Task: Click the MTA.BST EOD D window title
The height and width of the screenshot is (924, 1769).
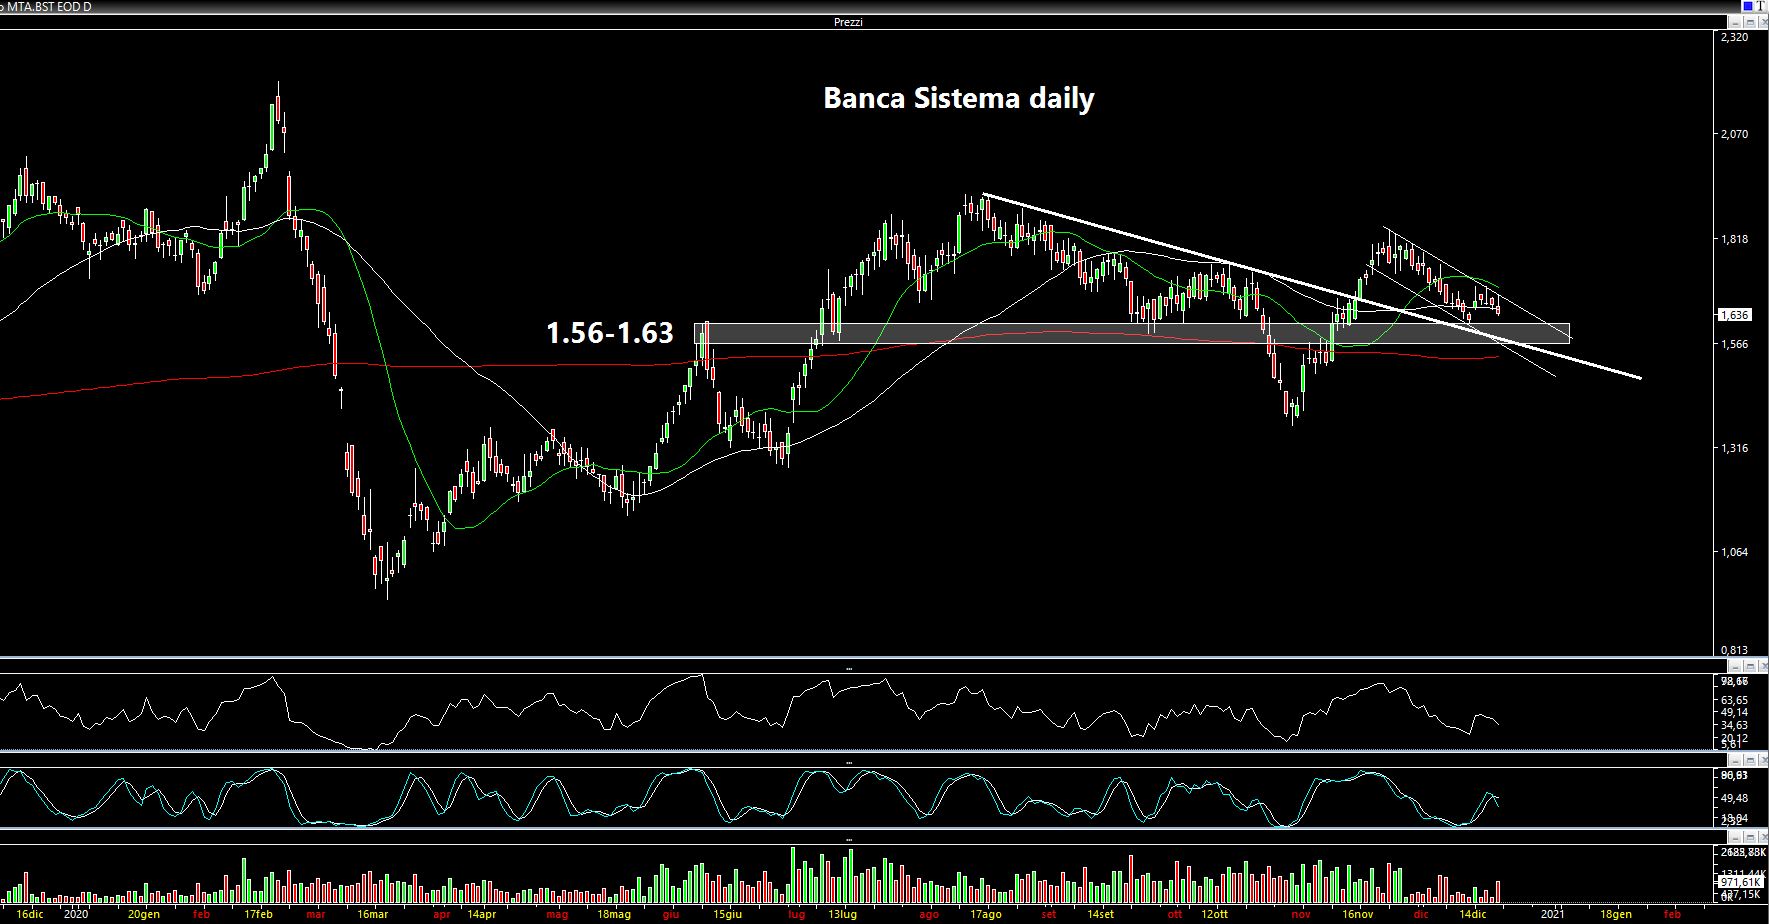Action: pos(49,6)
